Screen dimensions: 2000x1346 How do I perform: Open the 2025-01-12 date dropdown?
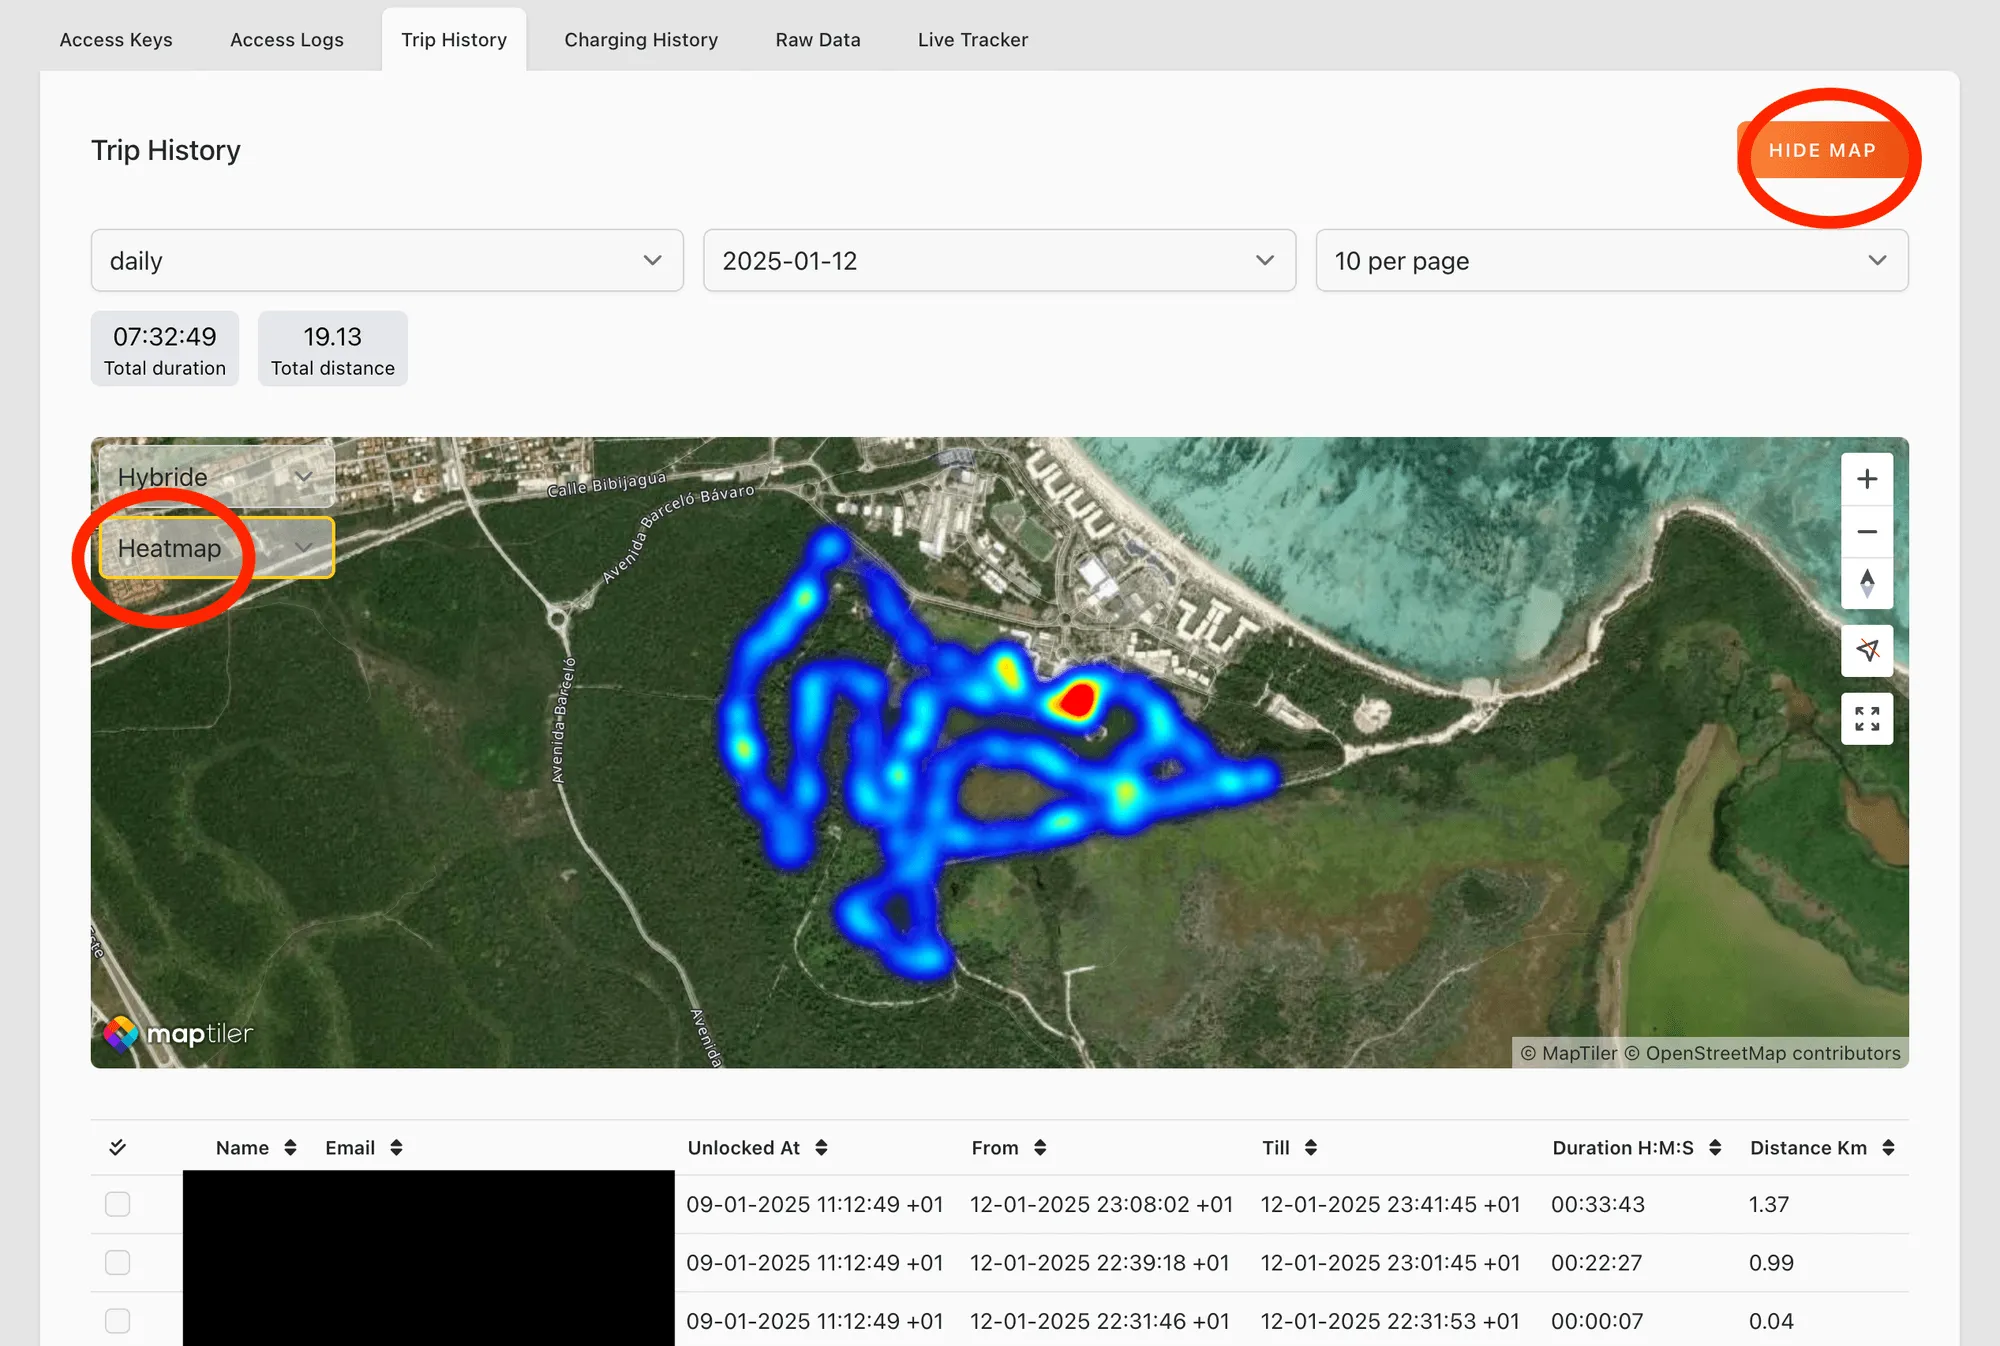(999, 261)
